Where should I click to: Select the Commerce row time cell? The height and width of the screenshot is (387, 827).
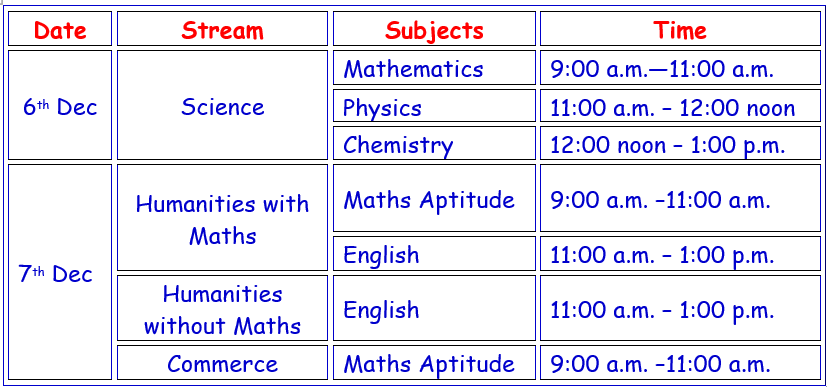coord(680,362)
